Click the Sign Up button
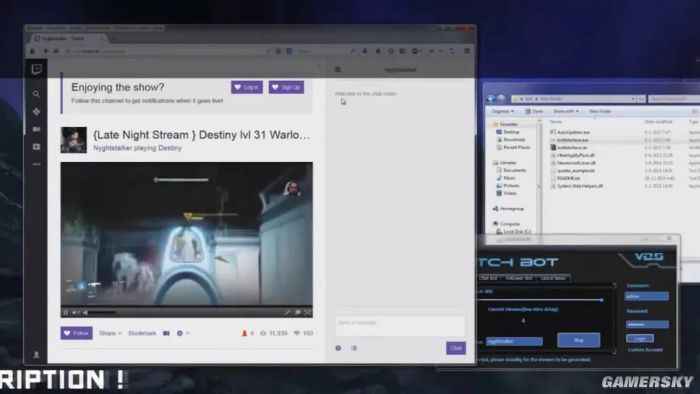This screenshot has width=700, height=394. point(286,87)
